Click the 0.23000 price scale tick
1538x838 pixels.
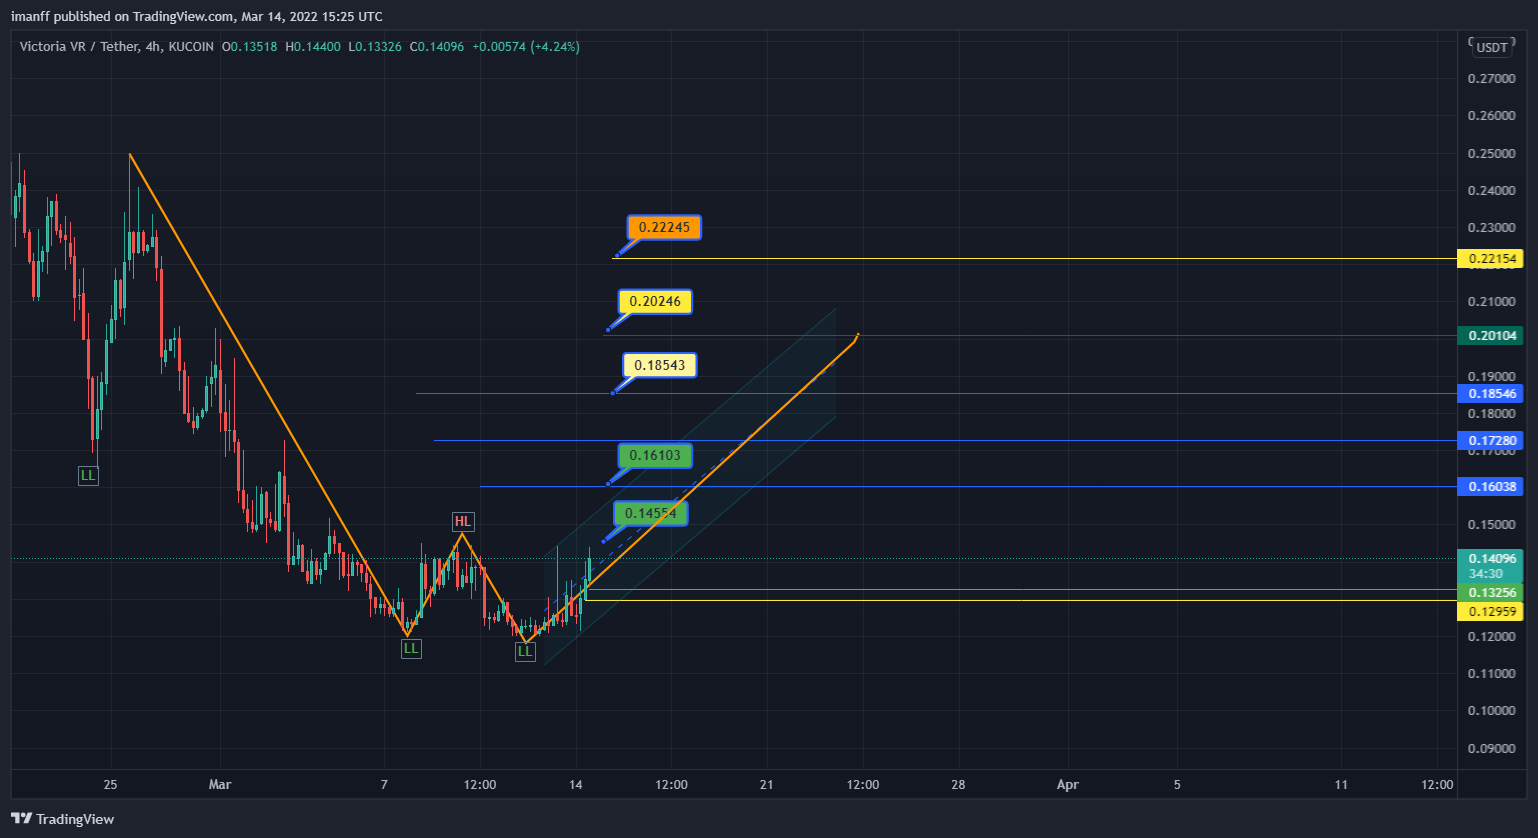point(1491,228)
